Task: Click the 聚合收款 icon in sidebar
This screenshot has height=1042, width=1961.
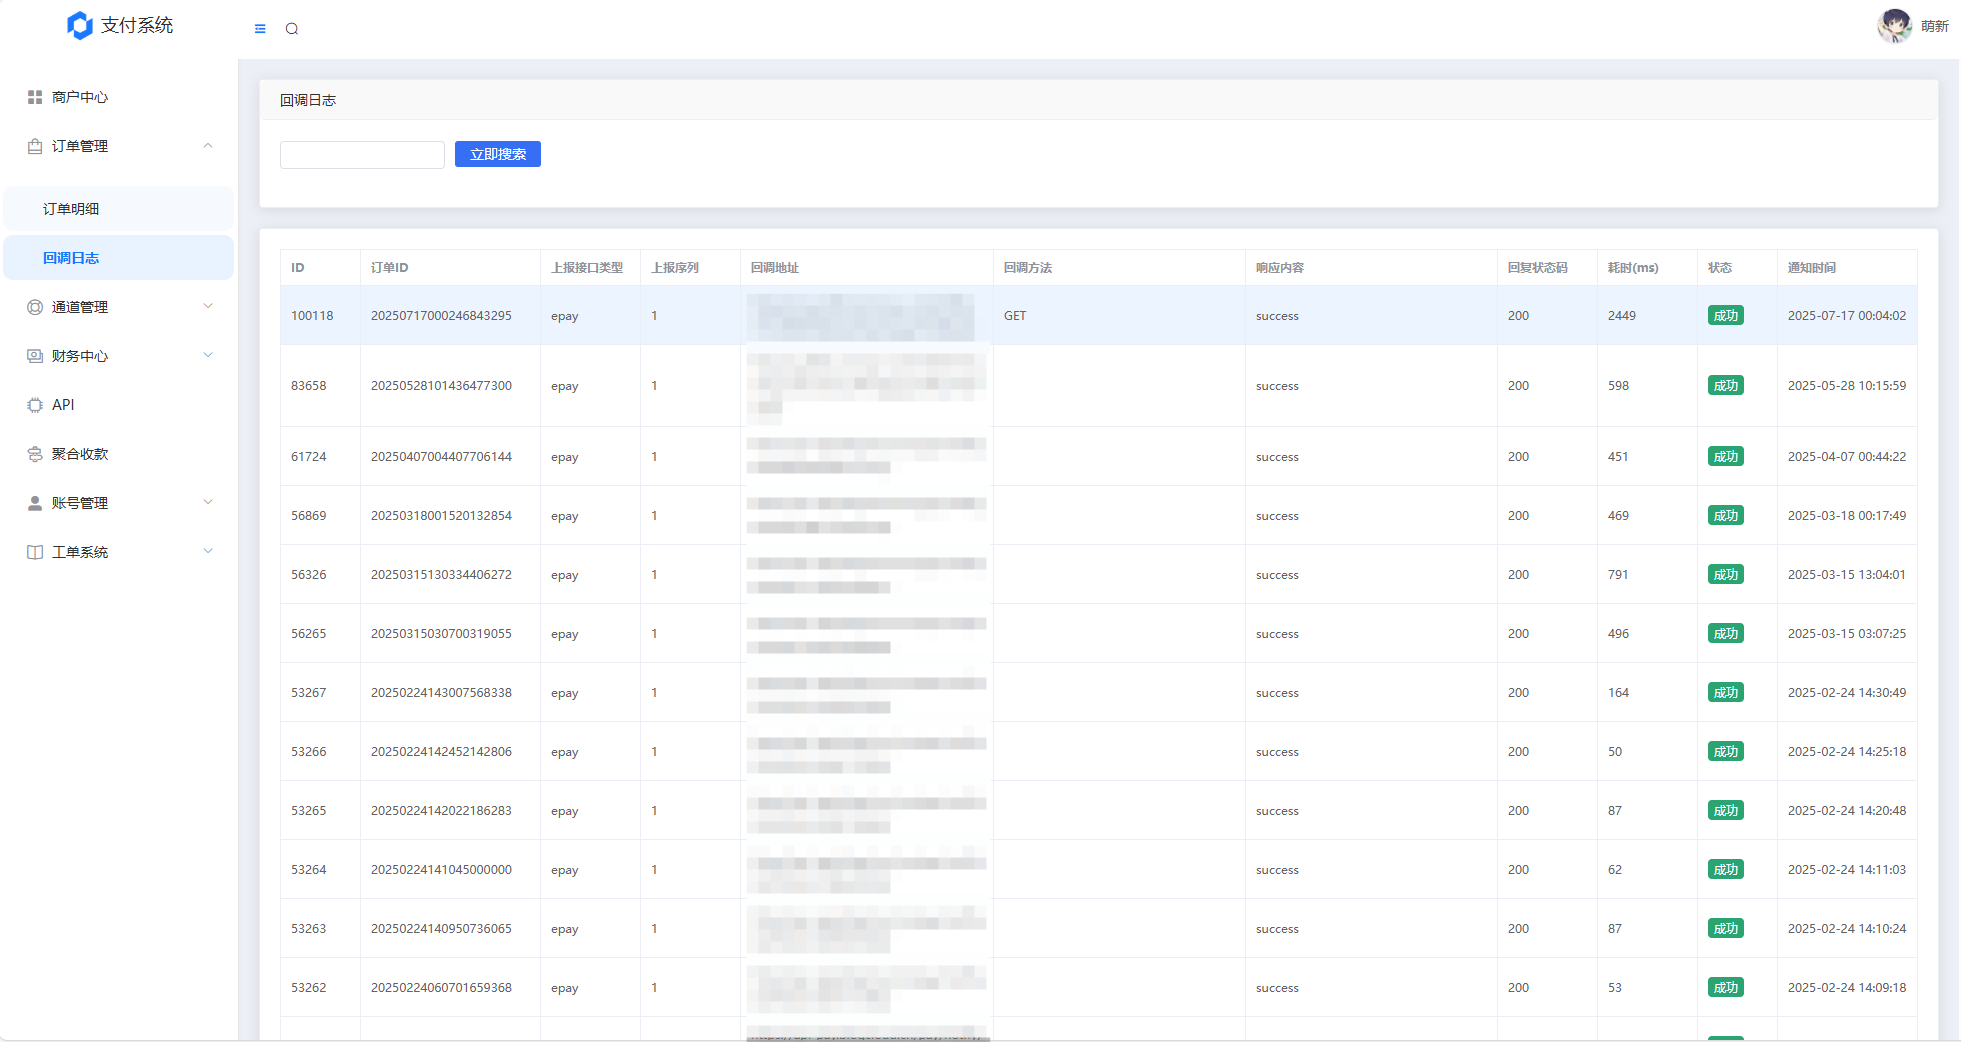Action: [35, 454]
